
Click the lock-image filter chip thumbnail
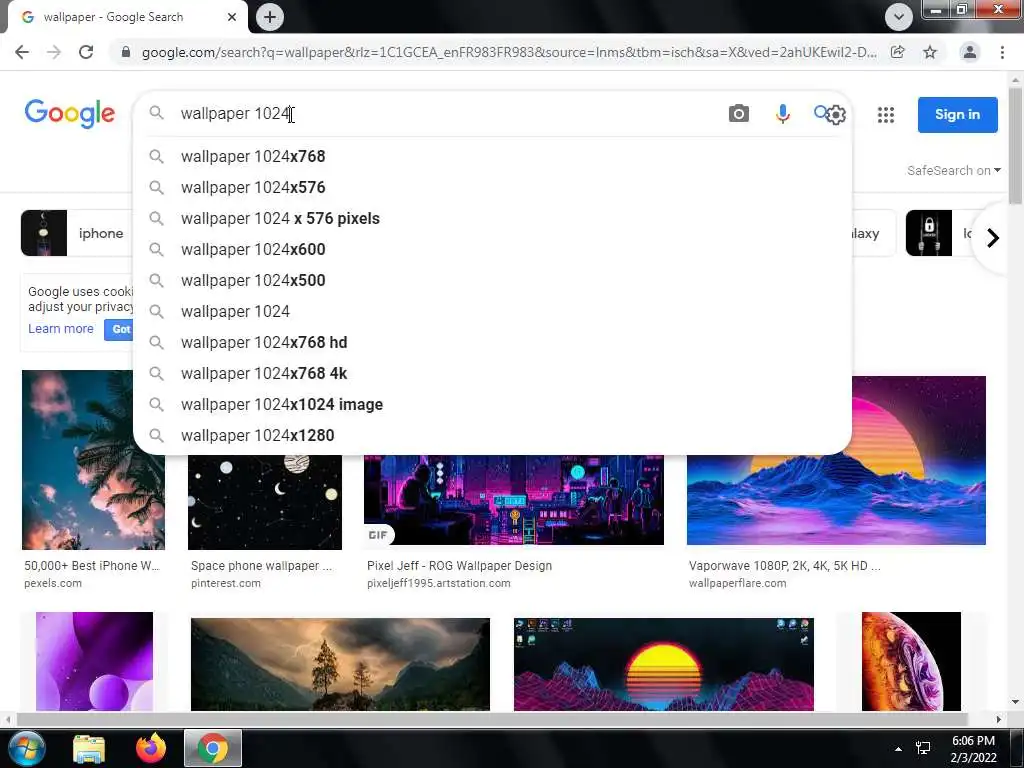[x=929, y=233]
